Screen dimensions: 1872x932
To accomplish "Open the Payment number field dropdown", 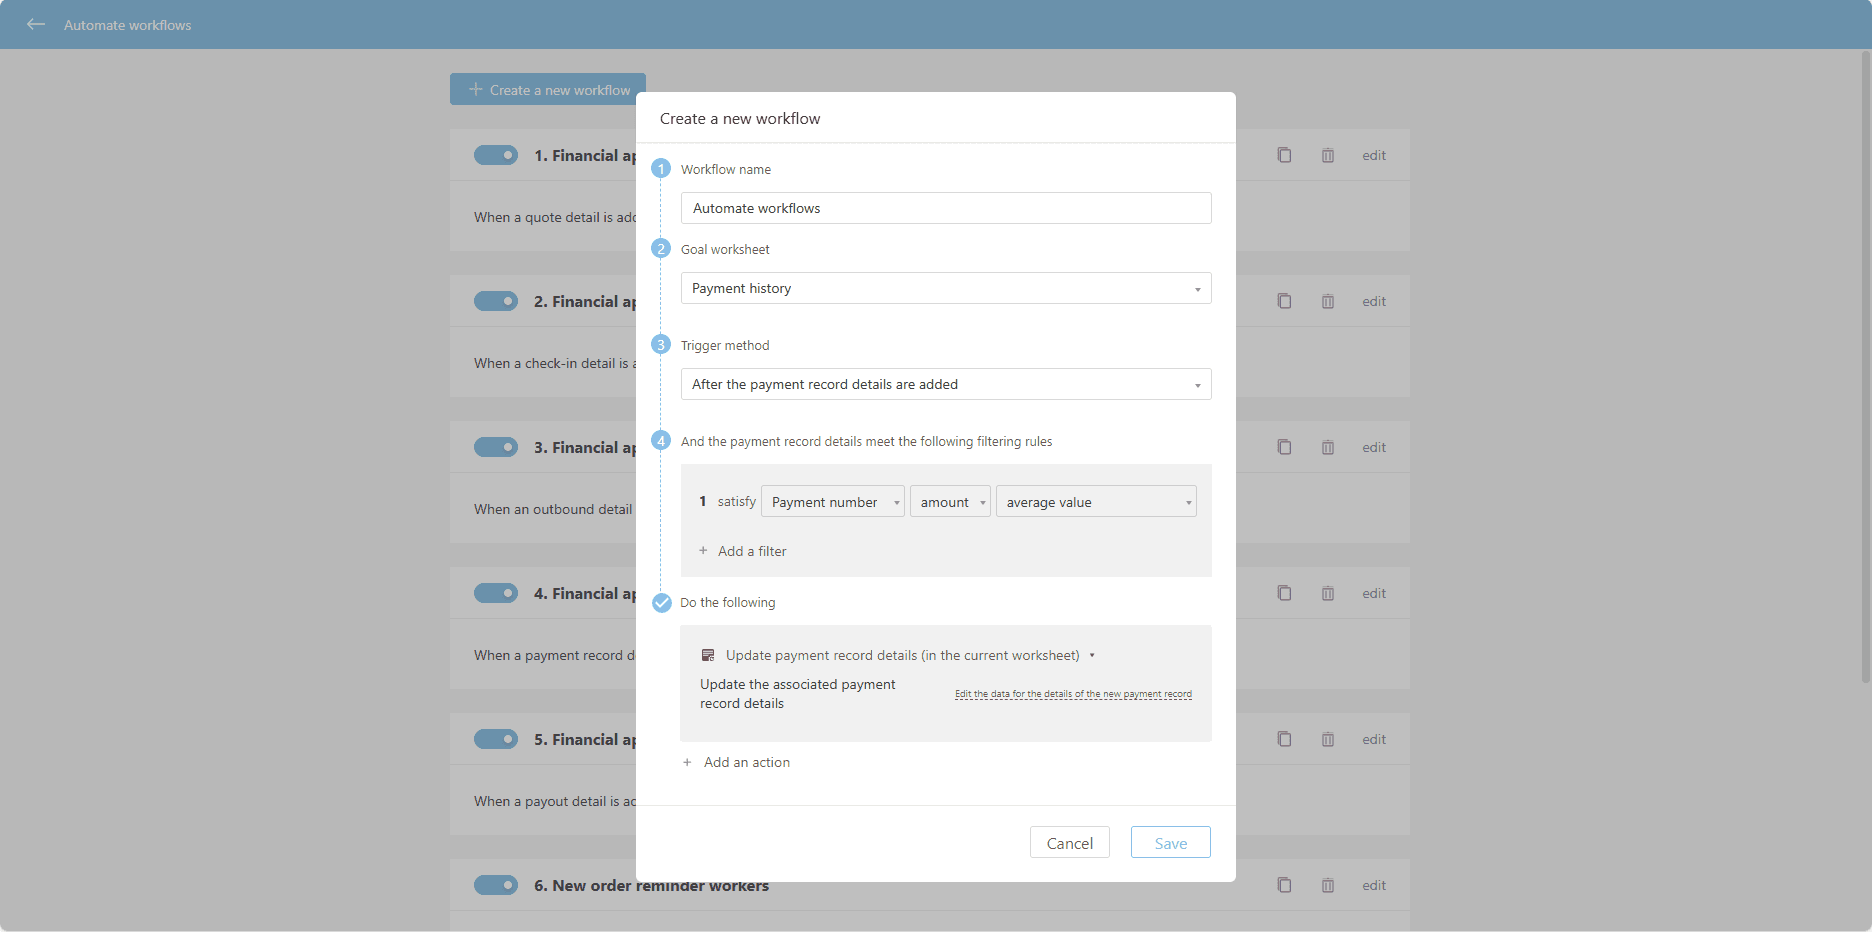I will pyautogui.click(x=832, y=502).
